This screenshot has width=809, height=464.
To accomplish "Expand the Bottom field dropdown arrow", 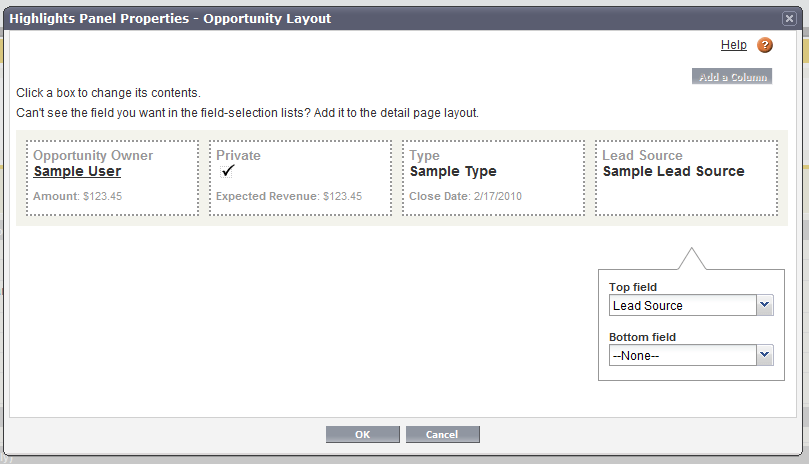I will [765, 355].
